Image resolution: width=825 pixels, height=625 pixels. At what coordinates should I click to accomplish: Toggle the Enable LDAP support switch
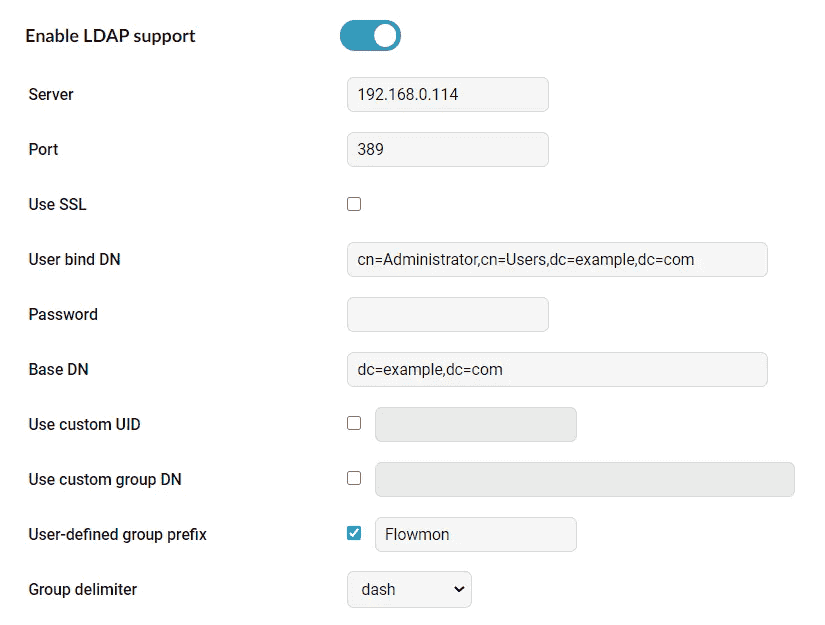pyautogui.click(x=370, y=36)
